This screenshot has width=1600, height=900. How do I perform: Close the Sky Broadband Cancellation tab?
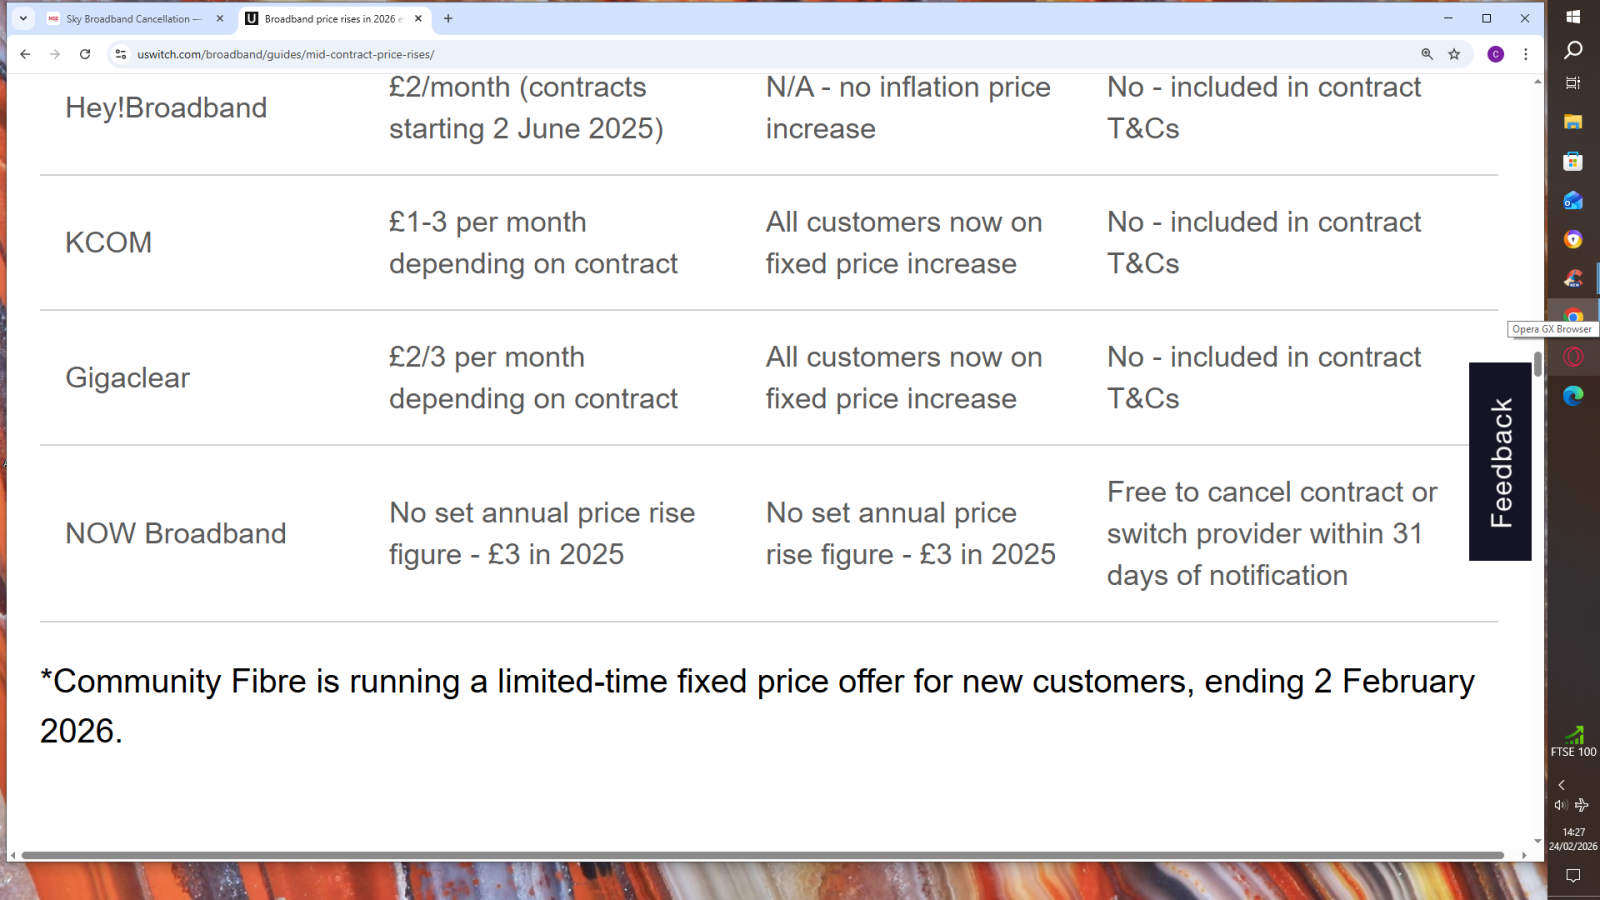click(220, 19)
